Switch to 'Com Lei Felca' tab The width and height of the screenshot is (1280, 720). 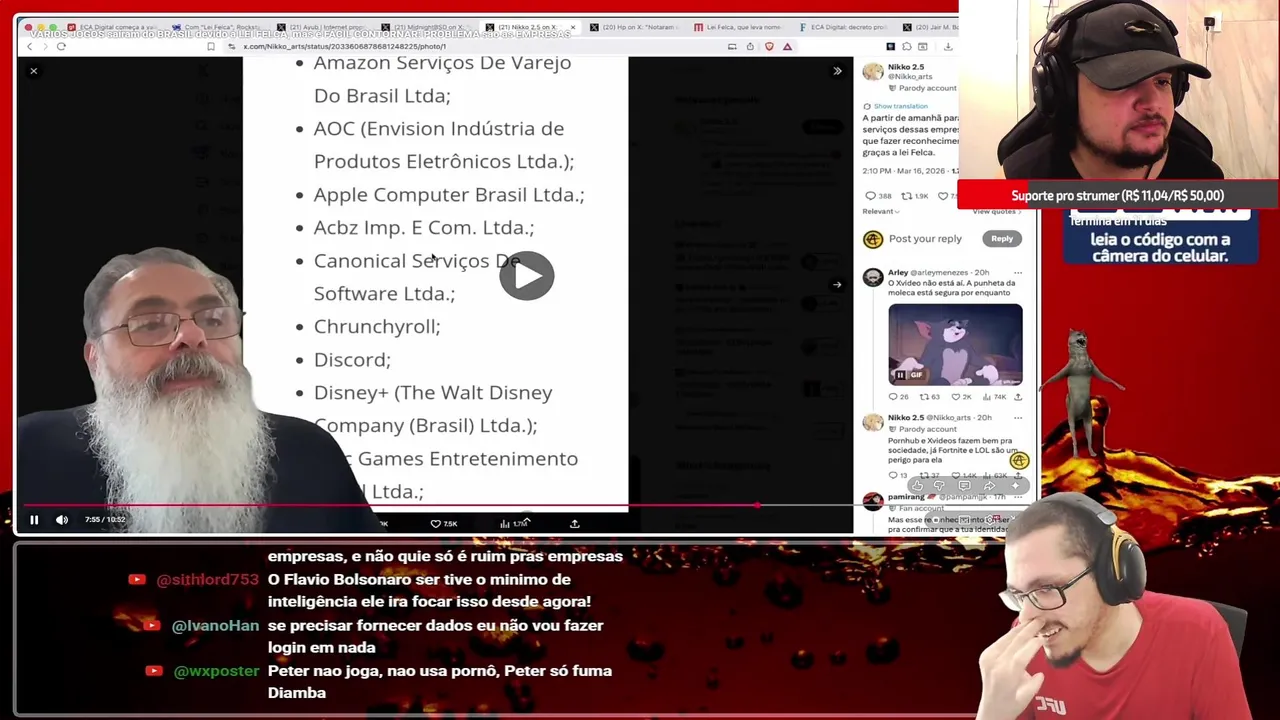tap(216, 27)
